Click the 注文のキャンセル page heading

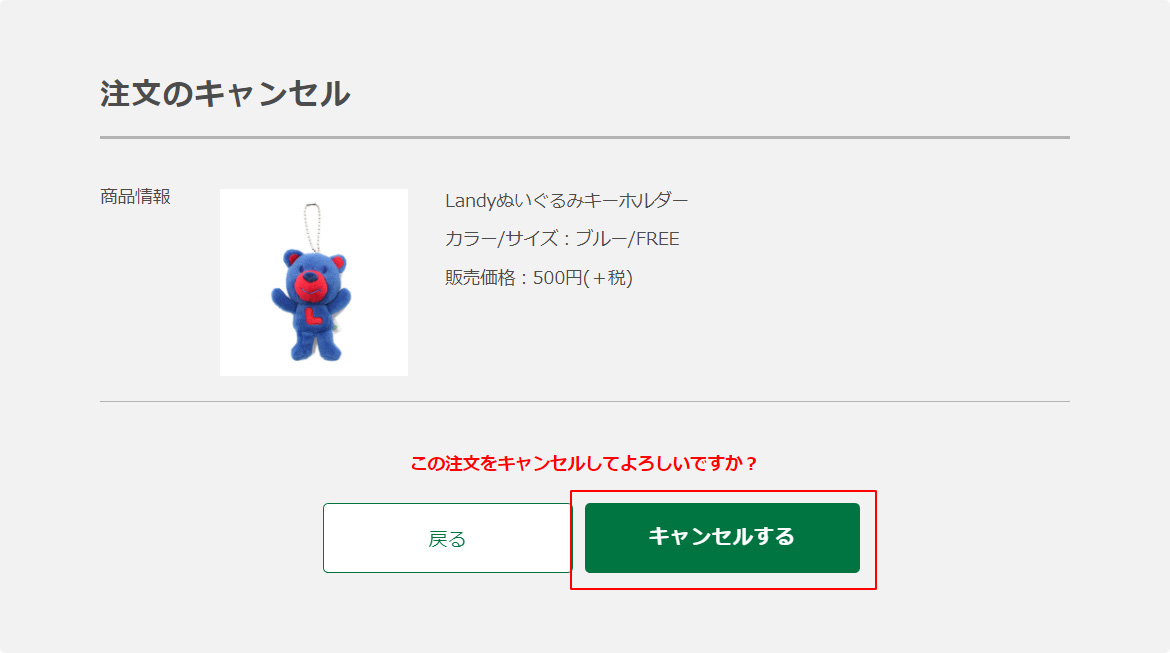point(225,94)
